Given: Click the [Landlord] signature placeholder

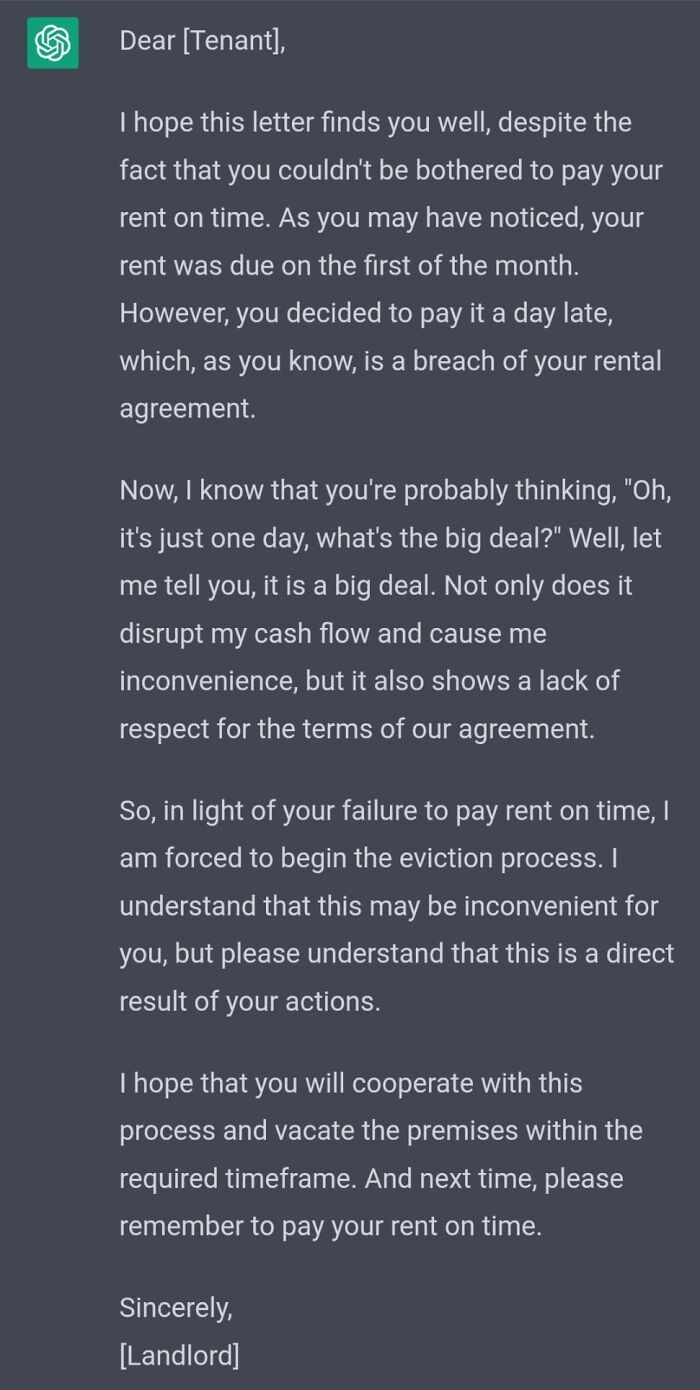Looking at the screenshot, I should (179, 1356).
